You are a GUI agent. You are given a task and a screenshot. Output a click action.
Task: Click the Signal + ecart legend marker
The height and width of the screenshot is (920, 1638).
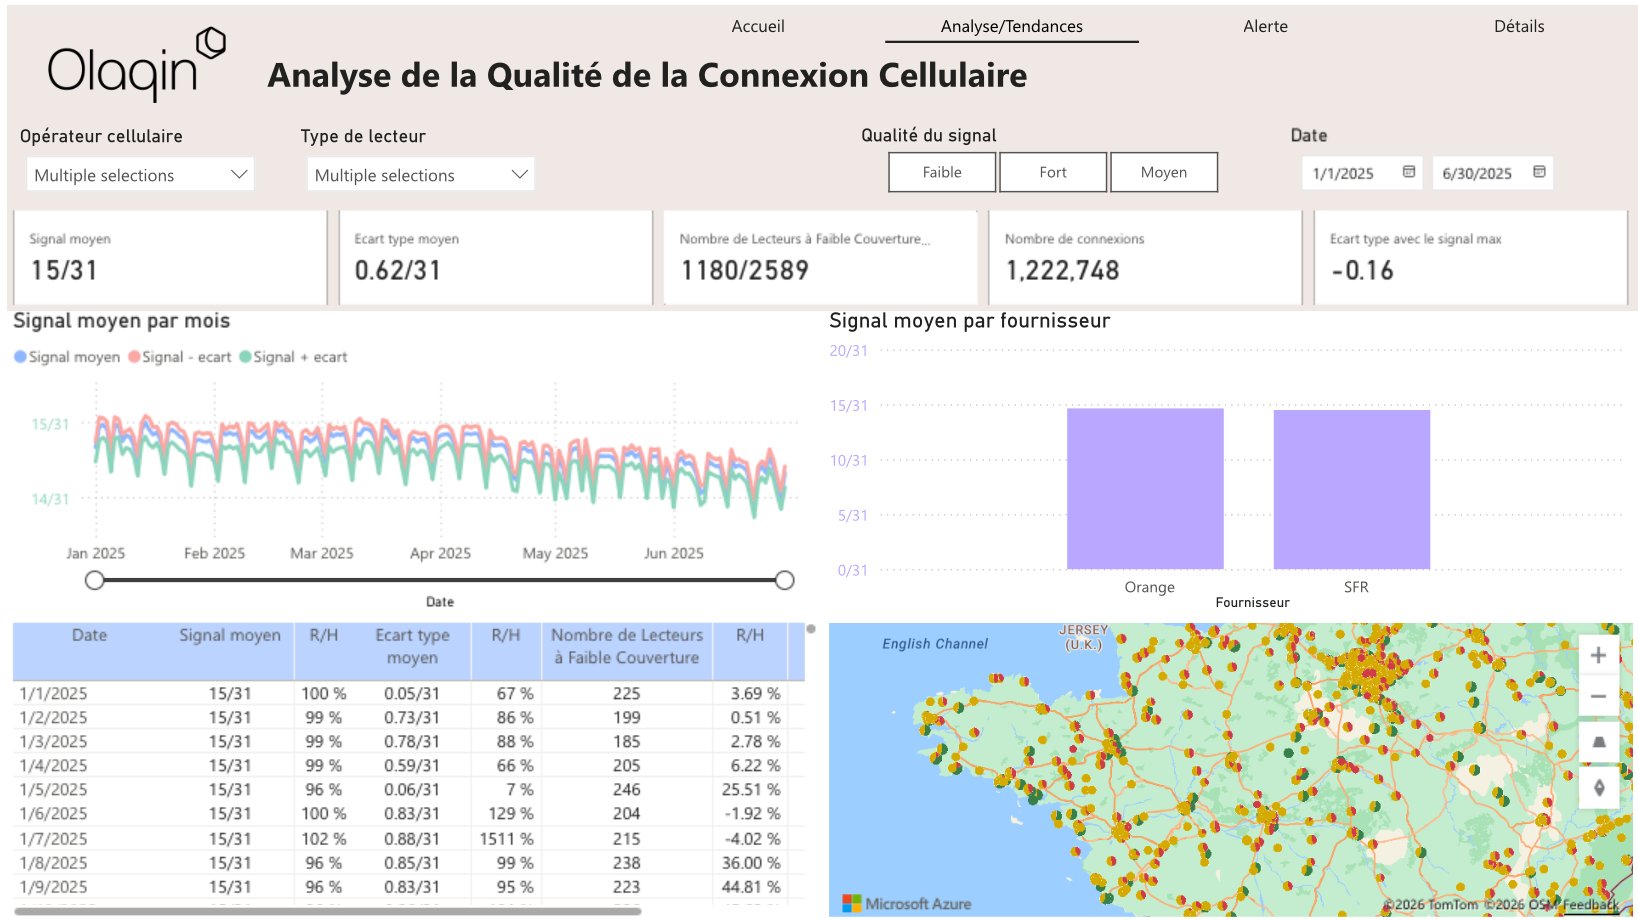click(x=245, y=357)
